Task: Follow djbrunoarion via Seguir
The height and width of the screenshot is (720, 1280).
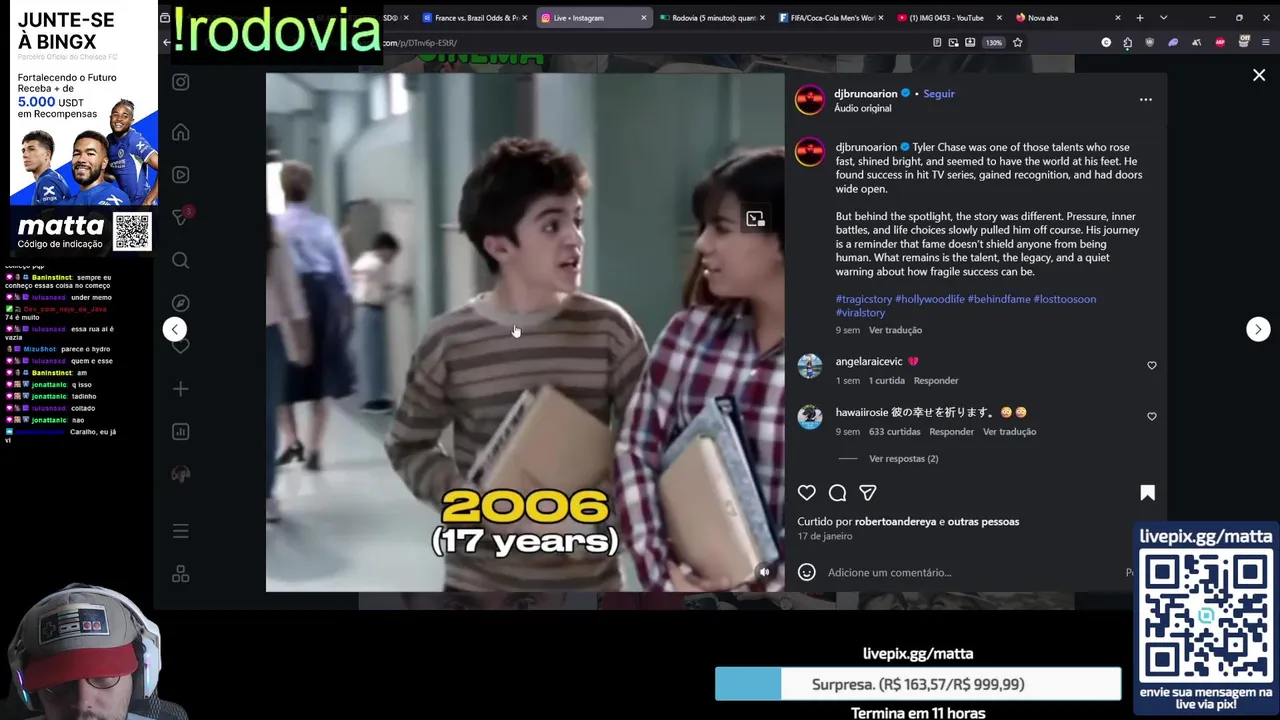Action: point(938,94)
